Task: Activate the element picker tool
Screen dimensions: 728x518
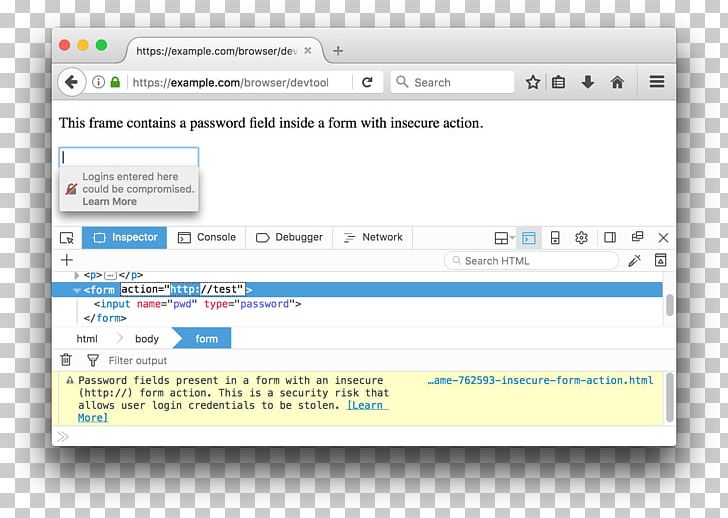Action: pos(67,238)
